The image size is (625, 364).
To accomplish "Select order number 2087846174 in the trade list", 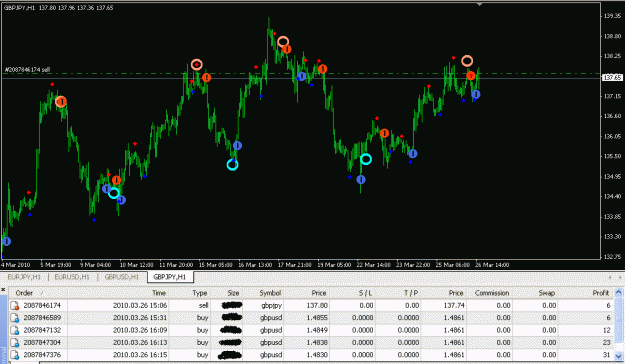I will tap(42, 305).
